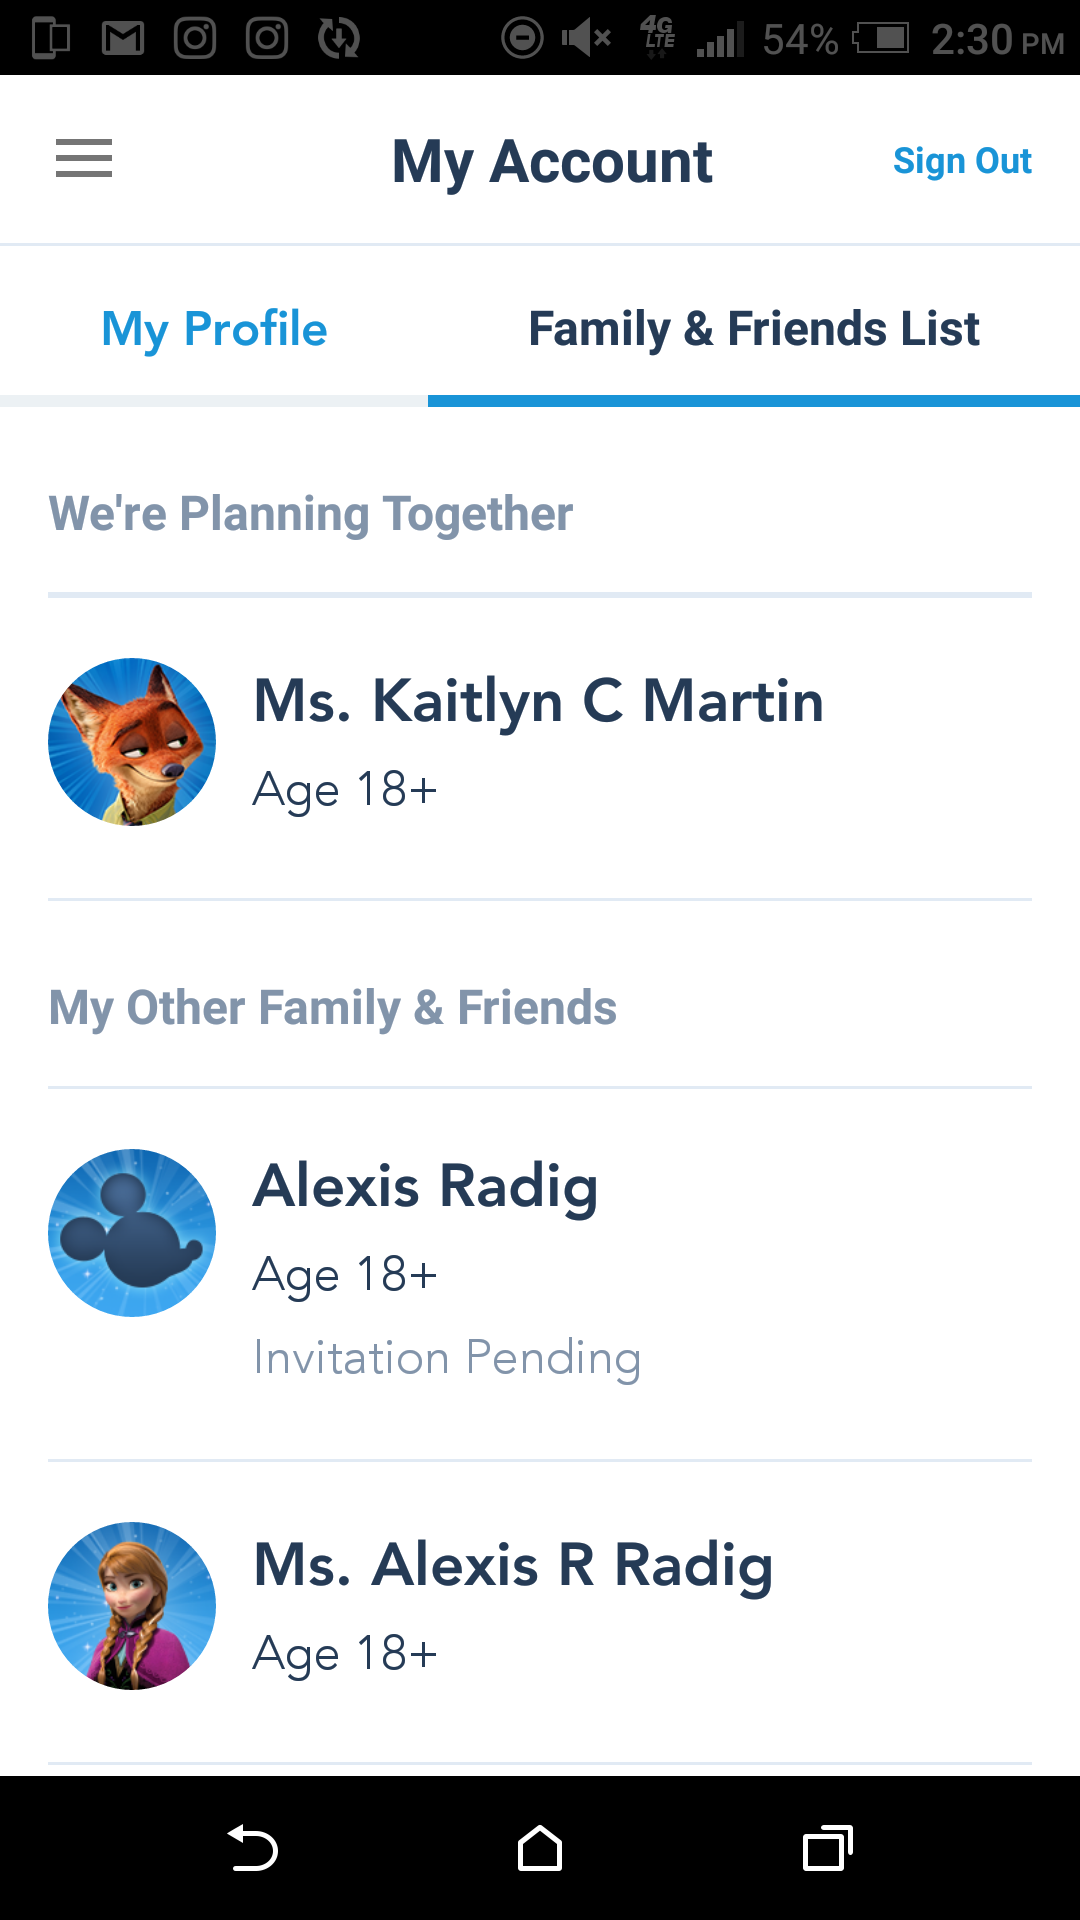Screen dimensions: 1080x1920
Task: Tap the Gmail notification icon
Action: pos(123,38)
